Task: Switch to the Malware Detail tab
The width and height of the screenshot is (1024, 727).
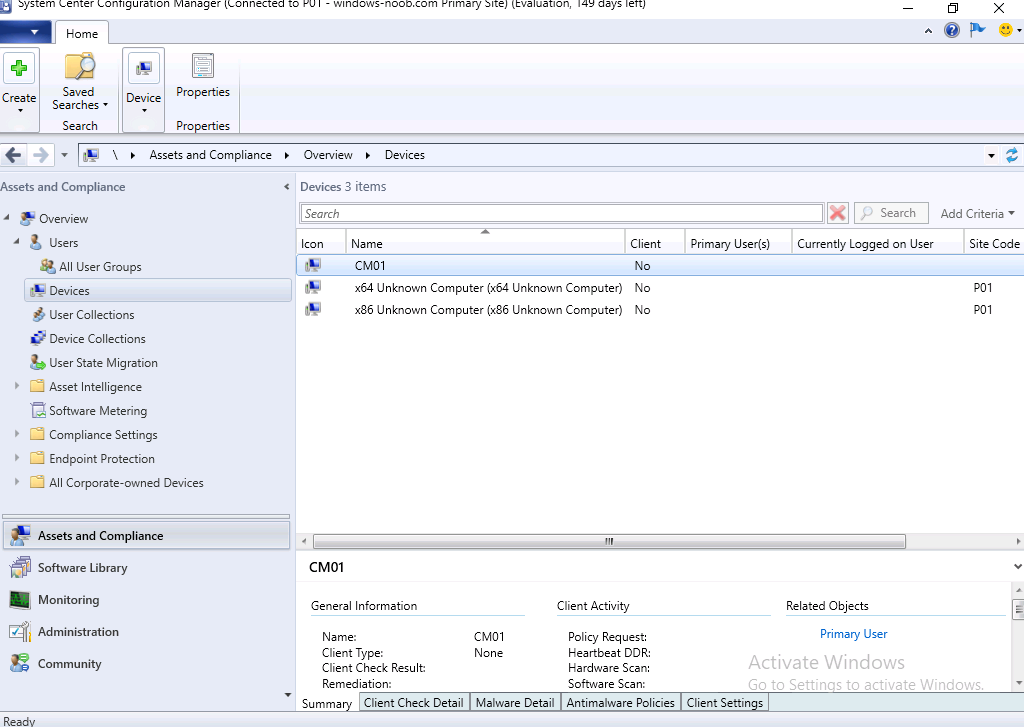Action: point(515,703)
